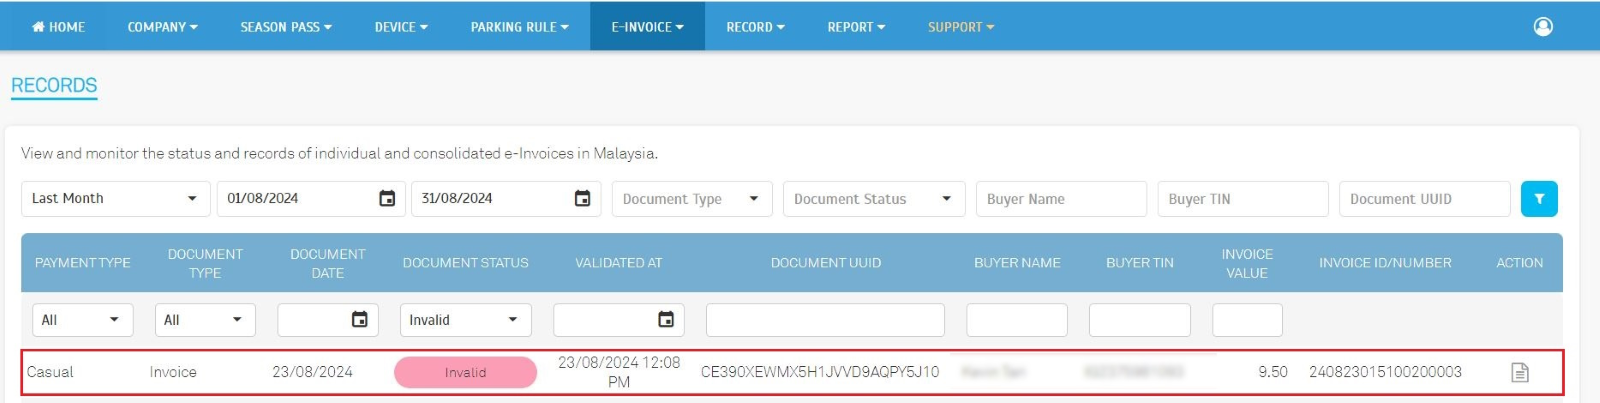Open the Season Pass menu
The height and width of the screenshot is (403, 1600).
tap(285, 27)
